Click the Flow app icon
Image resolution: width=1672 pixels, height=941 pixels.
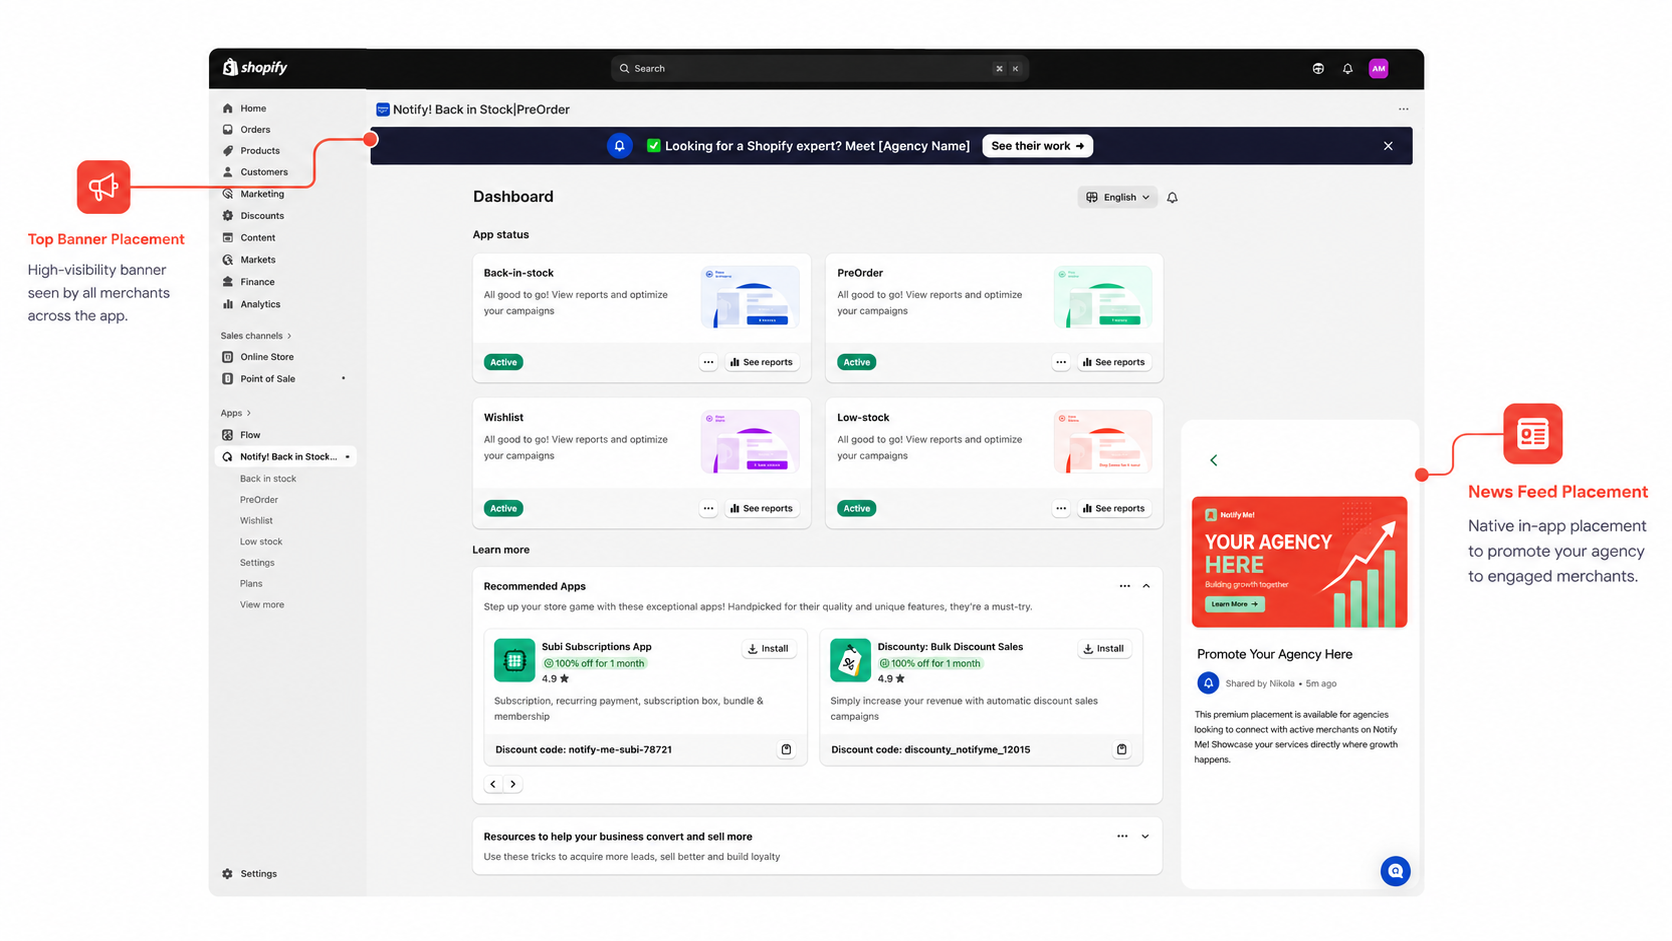pos(228,435)
